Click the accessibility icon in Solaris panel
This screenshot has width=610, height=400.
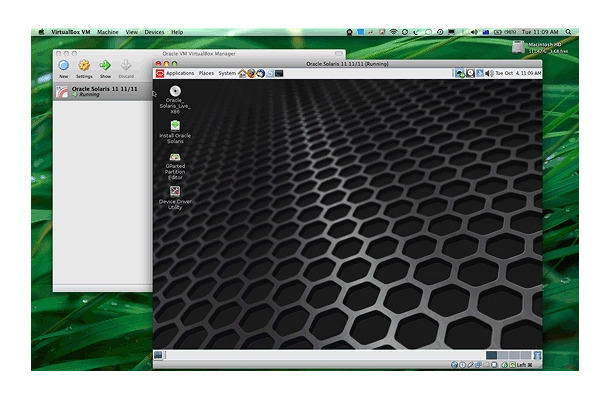(480, 73)
